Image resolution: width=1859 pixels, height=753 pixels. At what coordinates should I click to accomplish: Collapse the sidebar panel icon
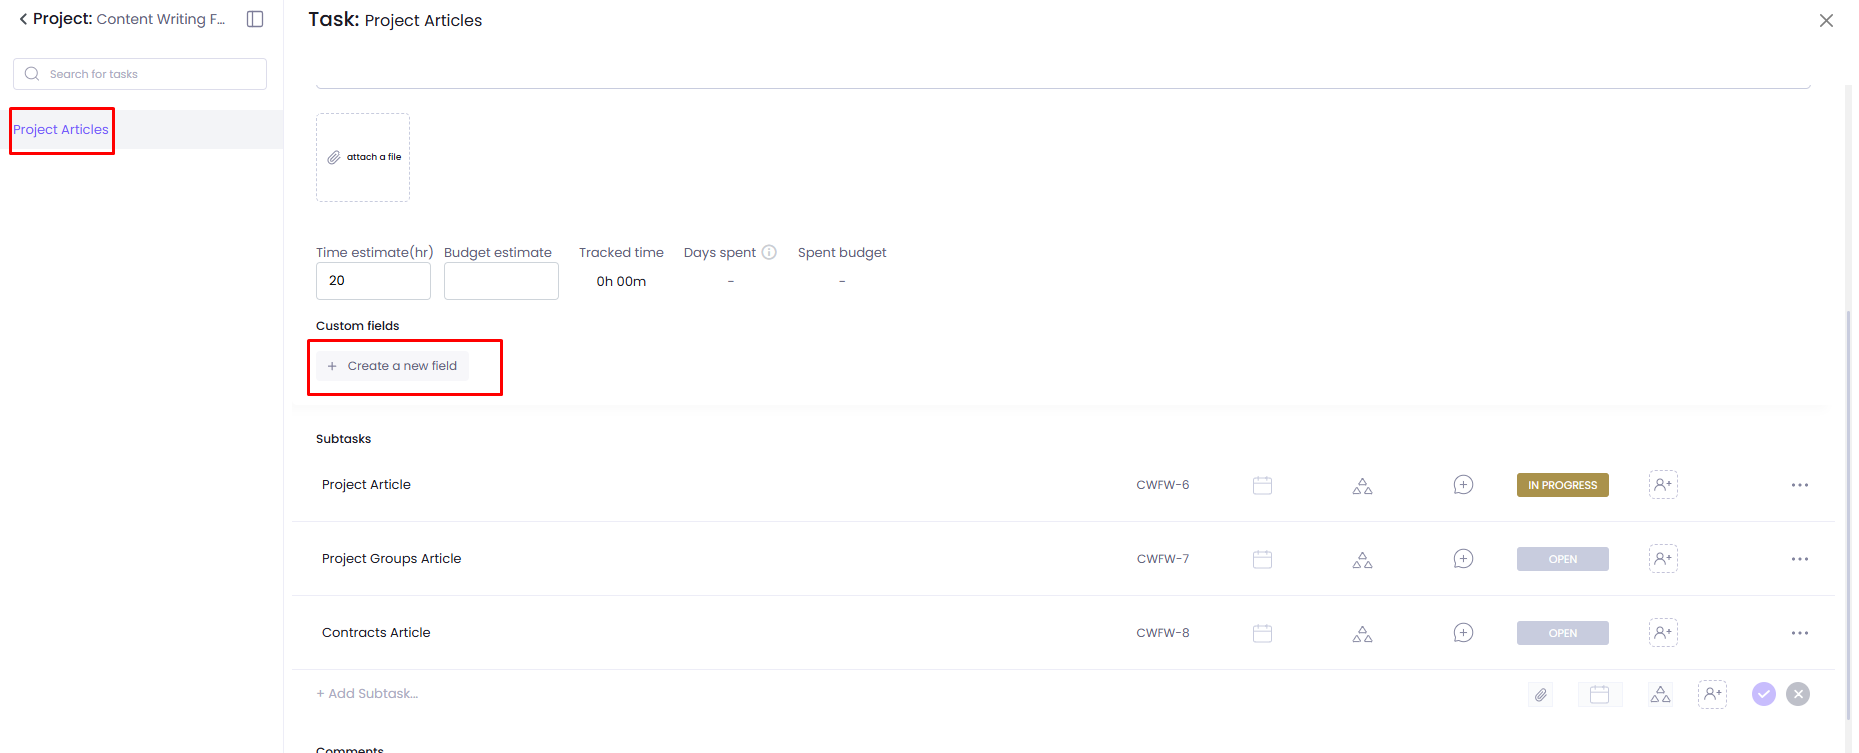tap(255, 19)
